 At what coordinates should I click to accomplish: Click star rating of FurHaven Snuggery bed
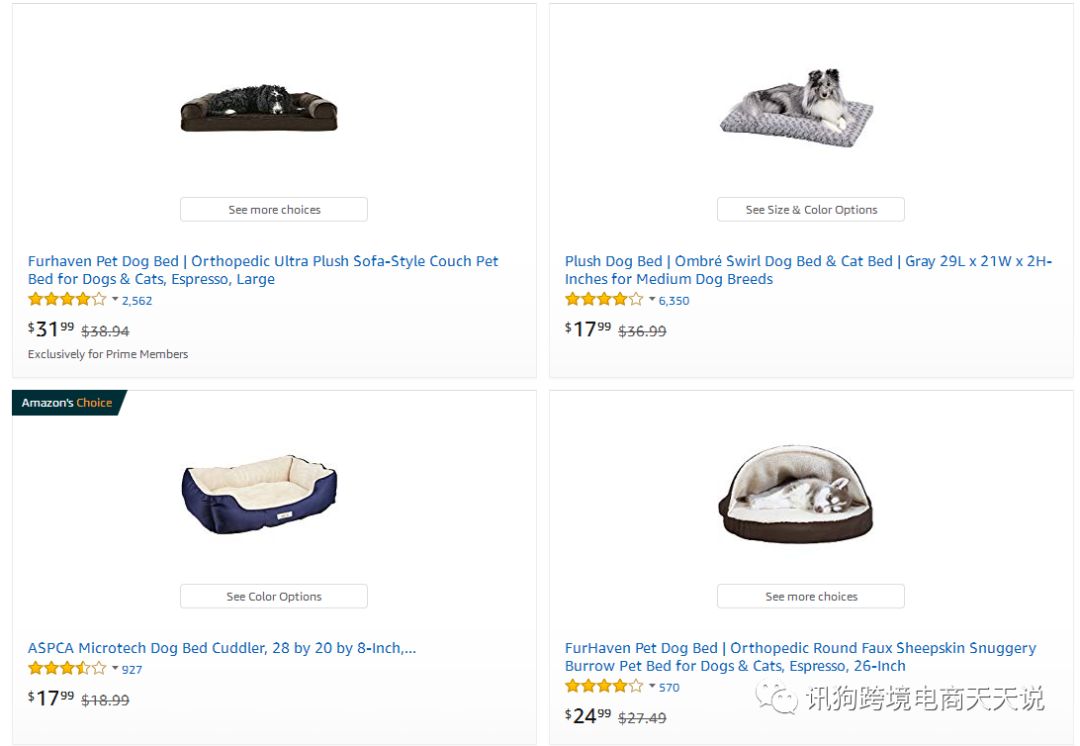click(603, 687)
